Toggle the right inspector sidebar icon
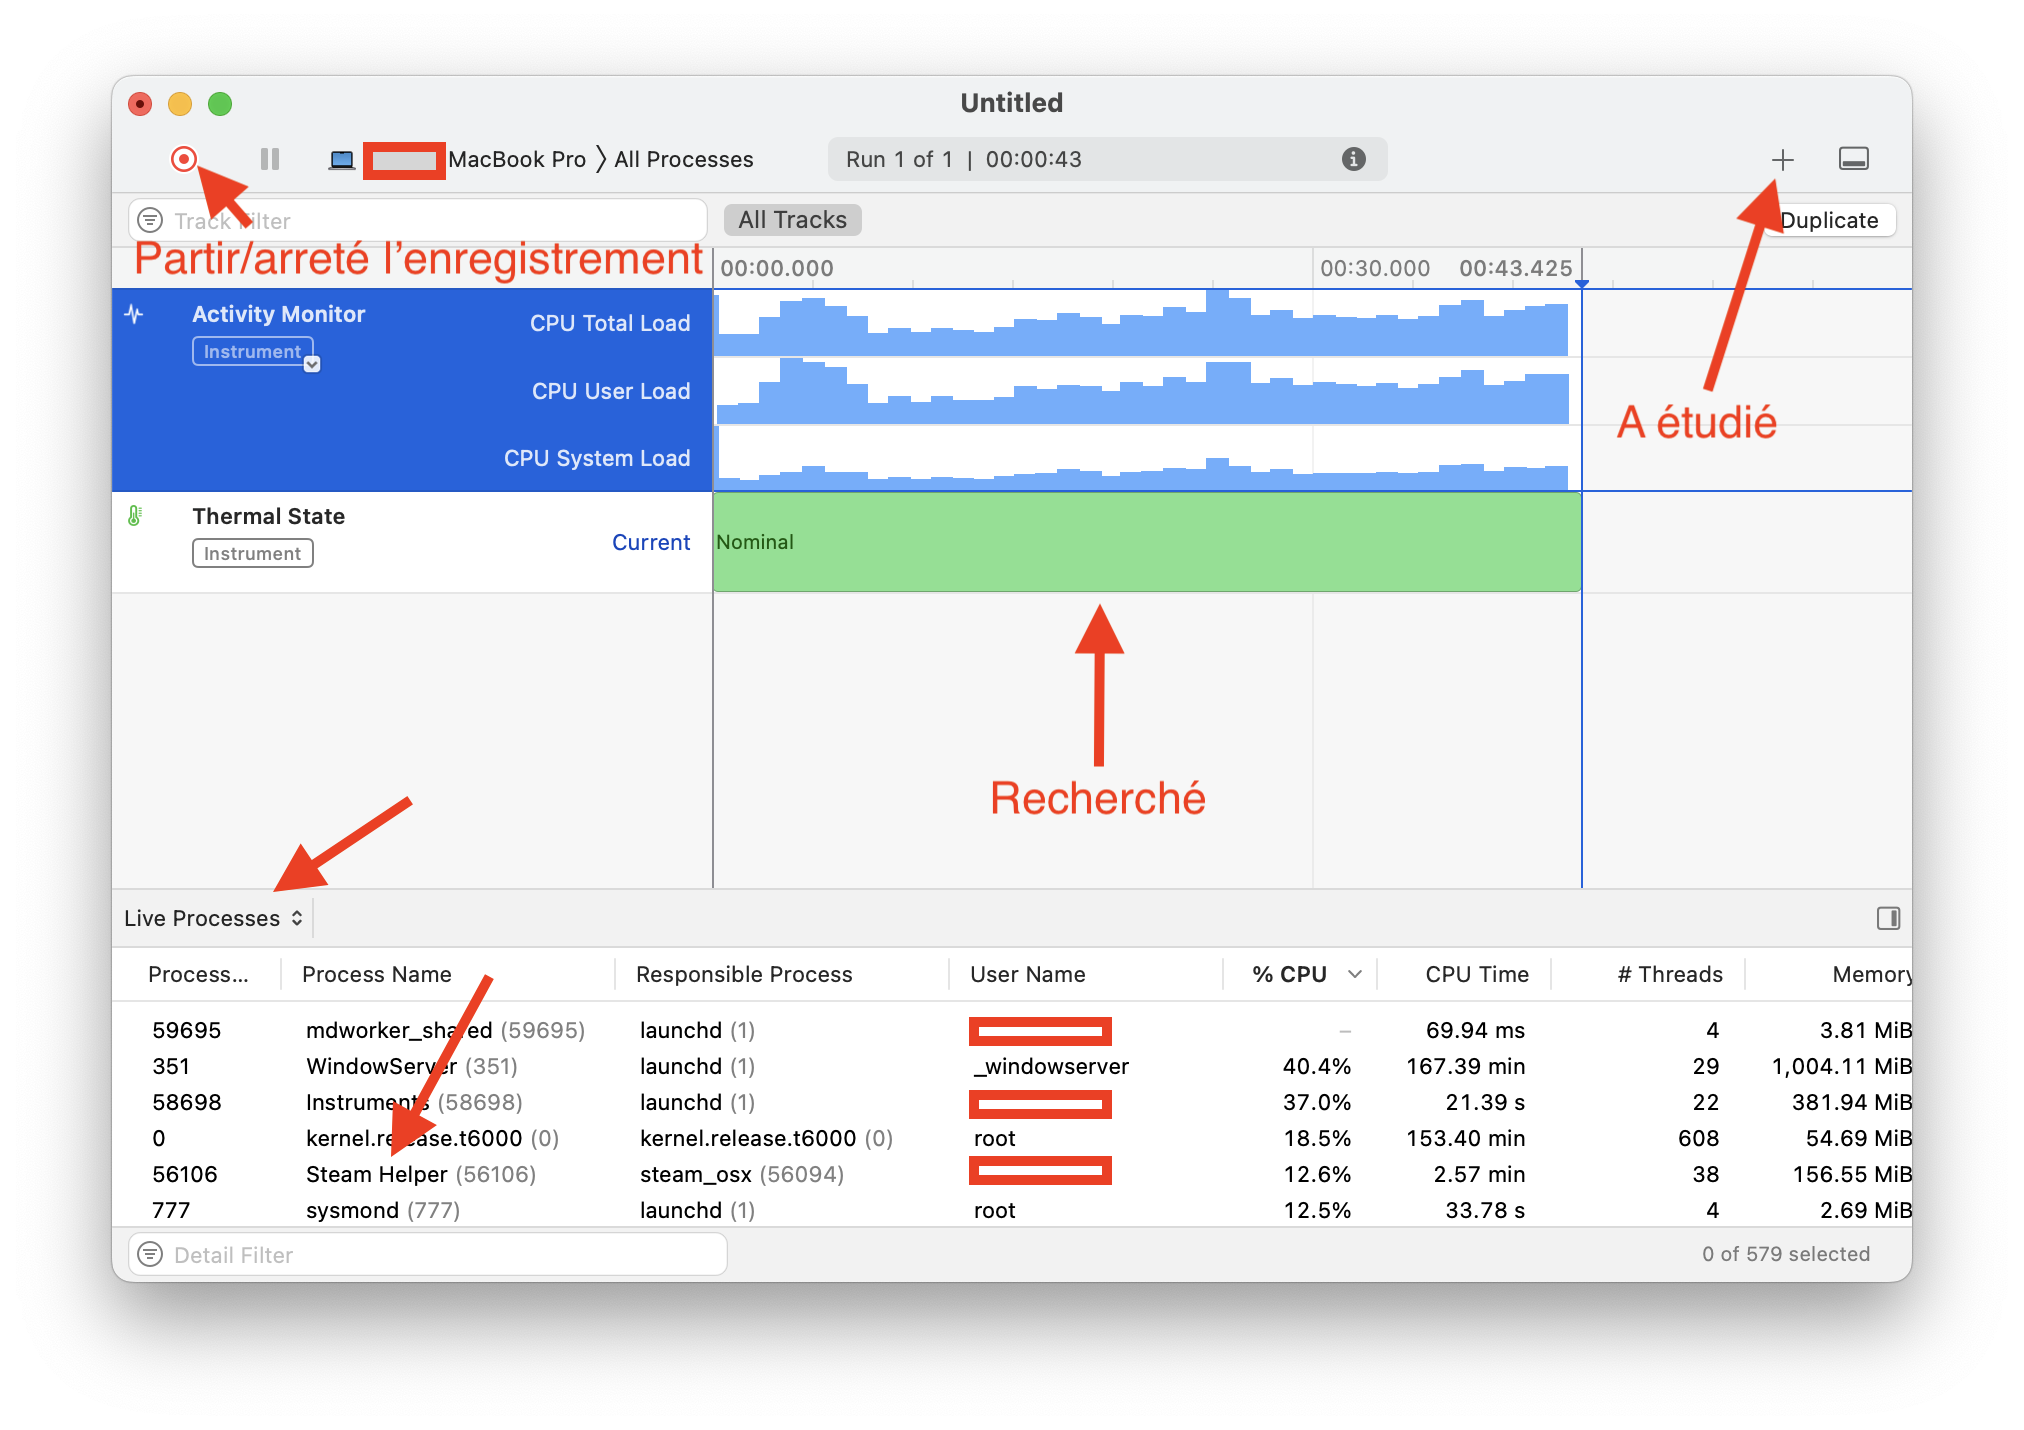 (x=1888, y=918)
